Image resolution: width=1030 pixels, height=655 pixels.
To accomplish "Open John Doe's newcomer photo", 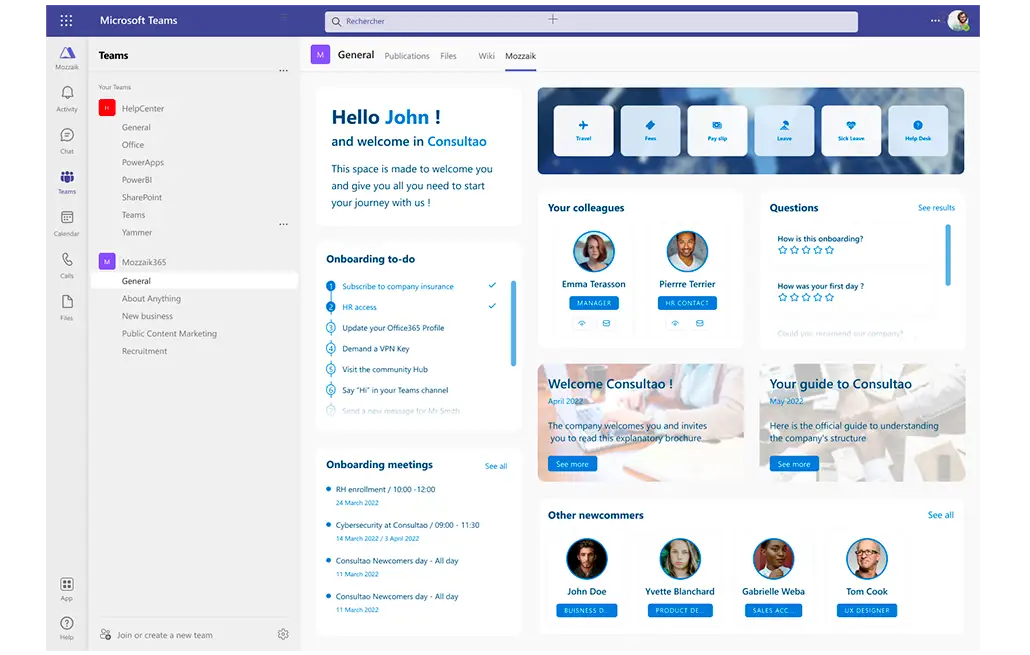I will [x=587, y=559].
